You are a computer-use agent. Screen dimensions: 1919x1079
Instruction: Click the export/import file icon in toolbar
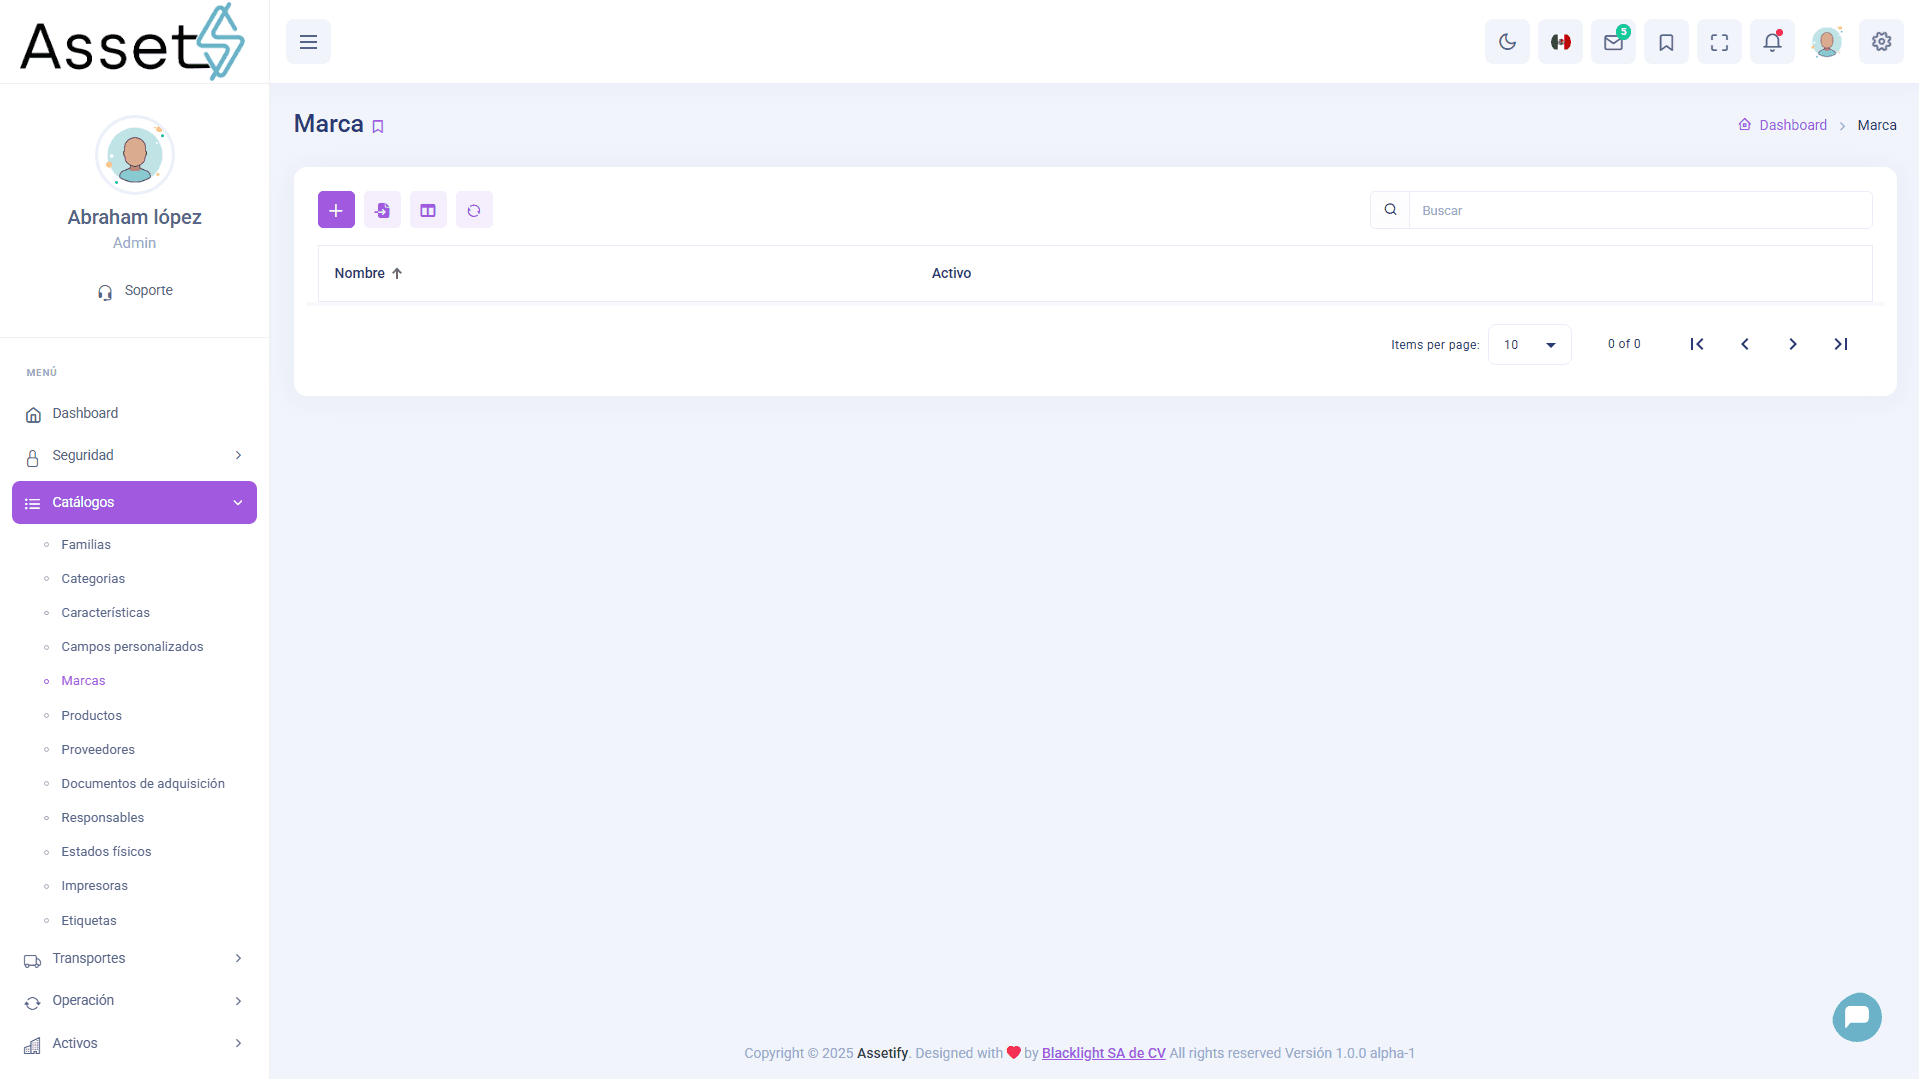point(382,209)
